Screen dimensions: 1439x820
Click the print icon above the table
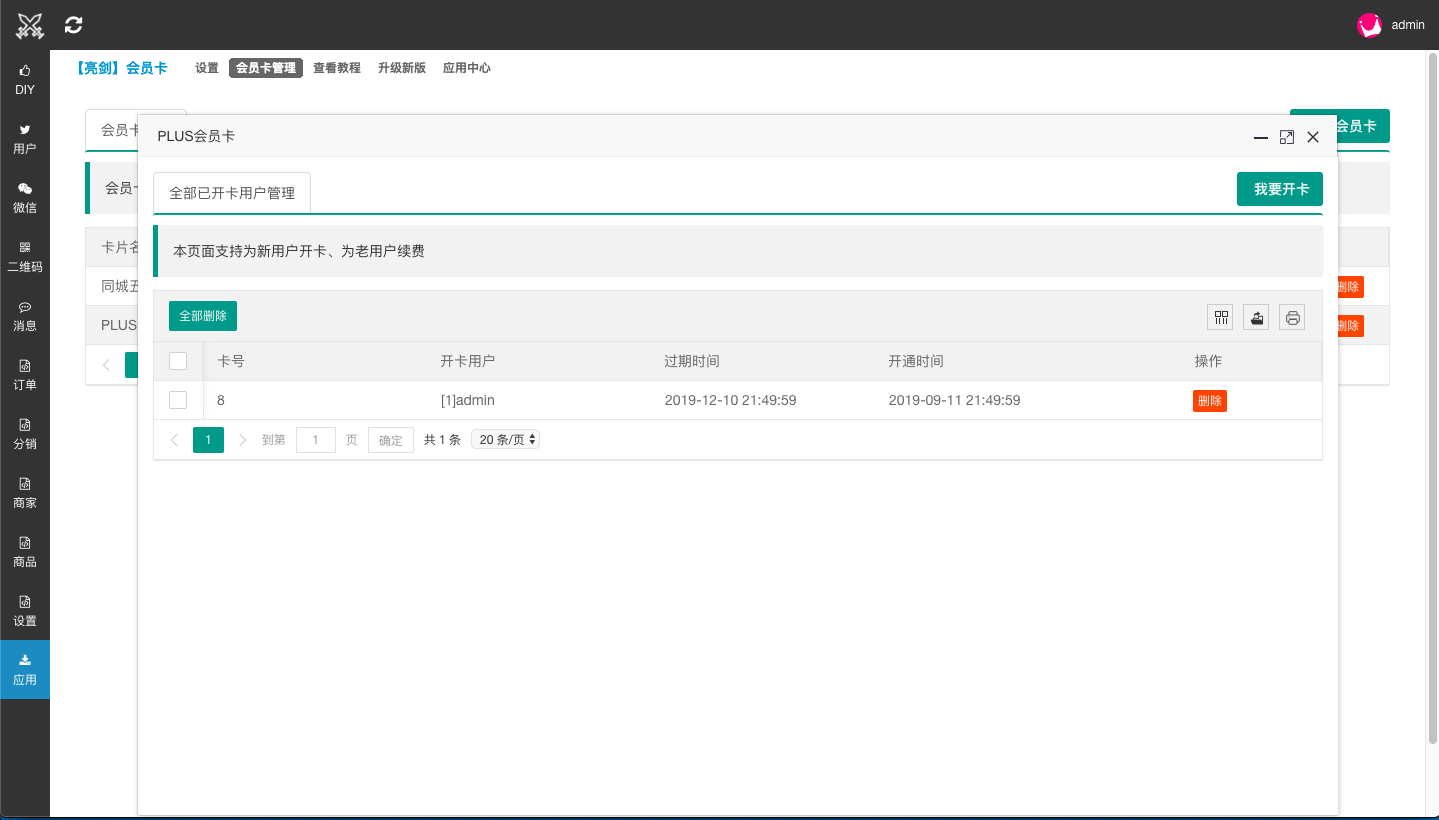1292,316
